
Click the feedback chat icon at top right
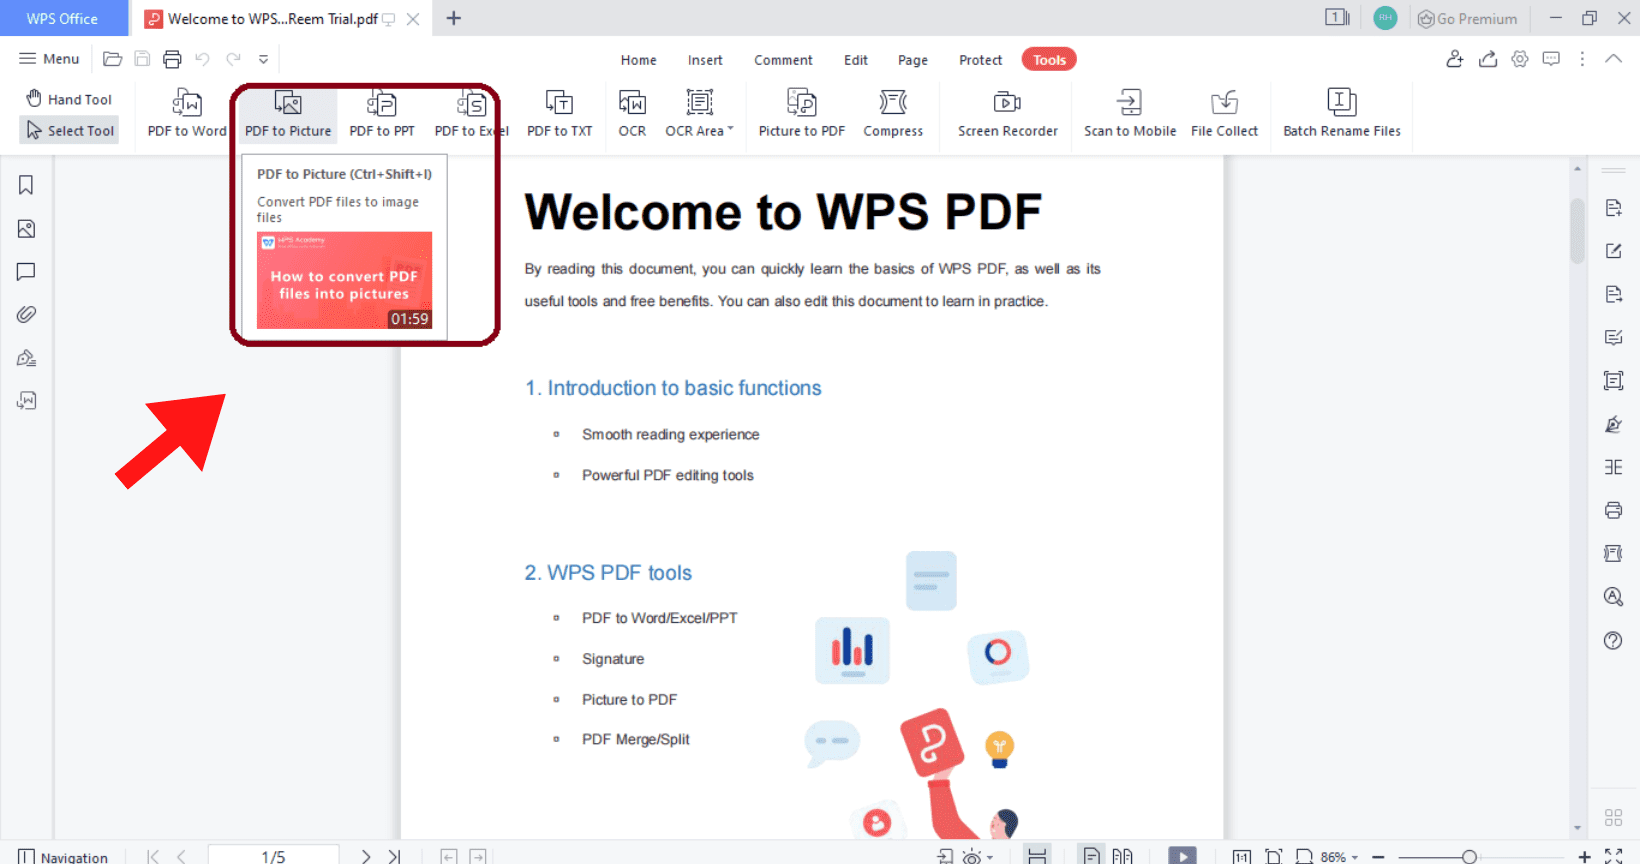click(x=1551, y=59)
